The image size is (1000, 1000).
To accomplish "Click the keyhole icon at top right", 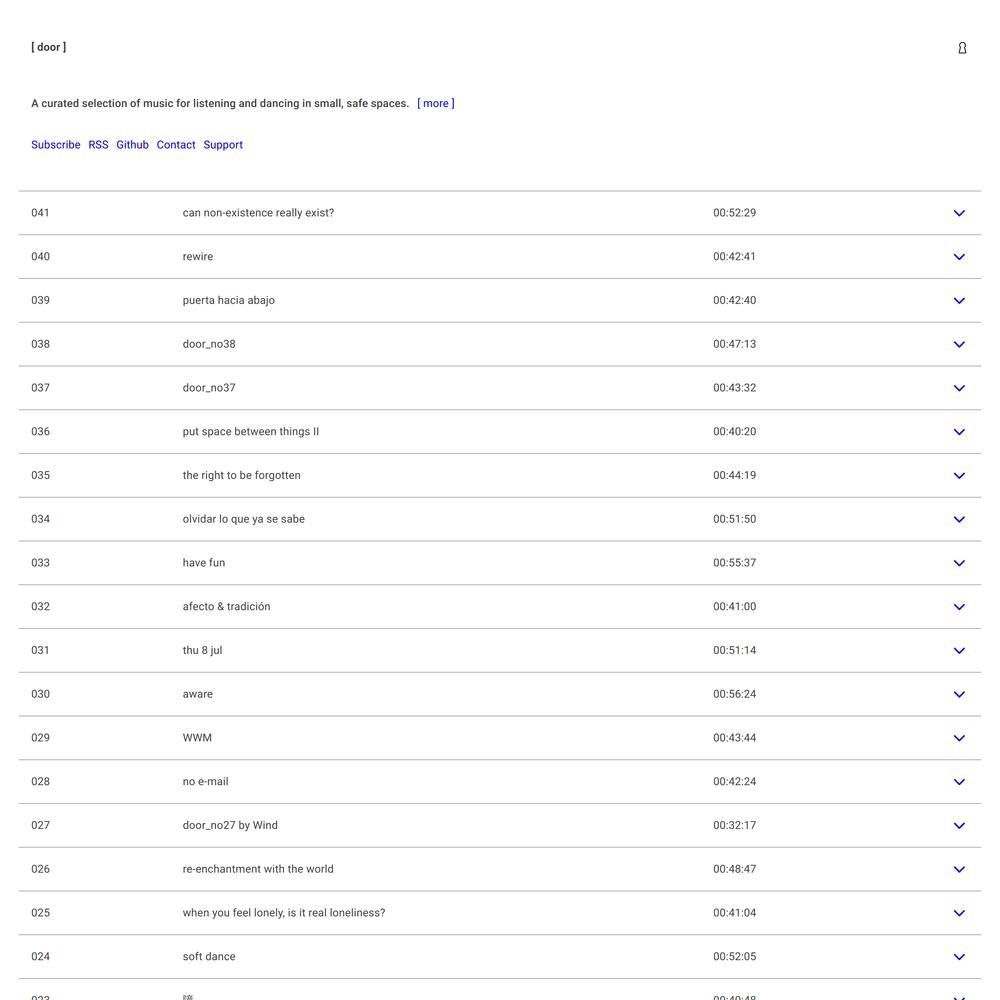I will point(962,48).
